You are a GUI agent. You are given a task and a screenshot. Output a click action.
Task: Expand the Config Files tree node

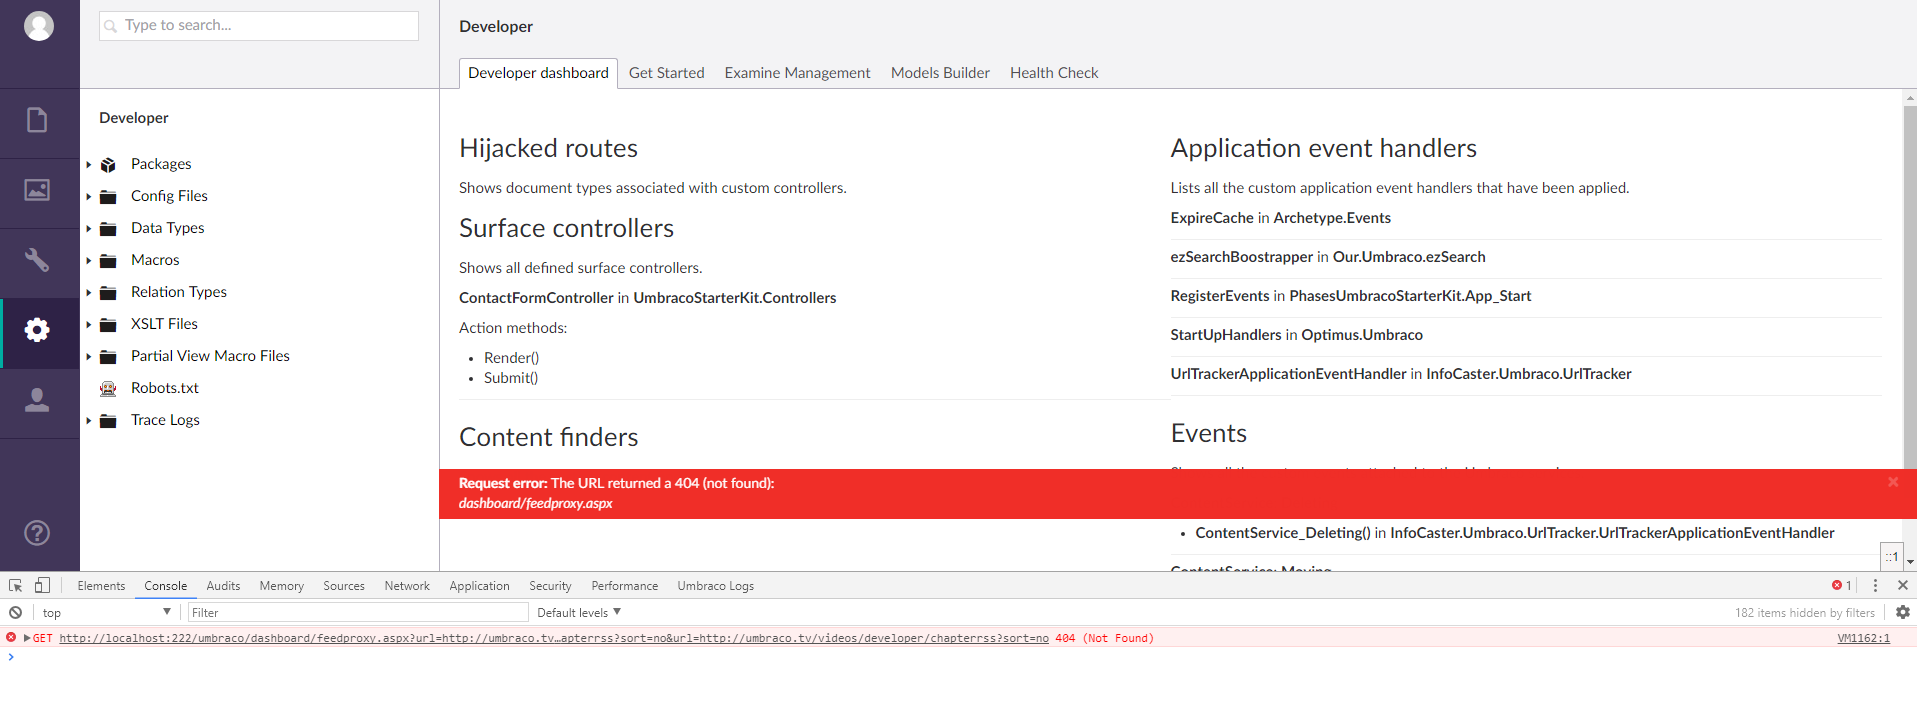point(89,197)
